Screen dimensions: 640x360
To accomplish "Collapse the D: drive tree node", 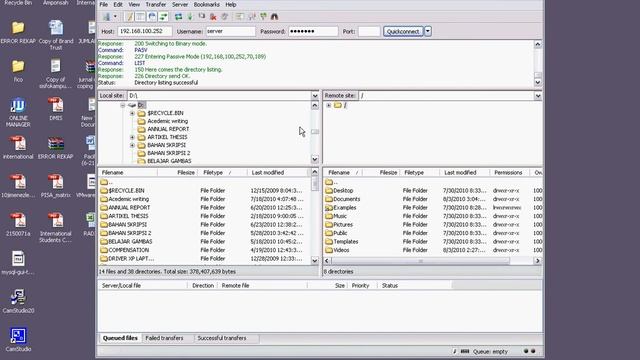I will 122,105.
